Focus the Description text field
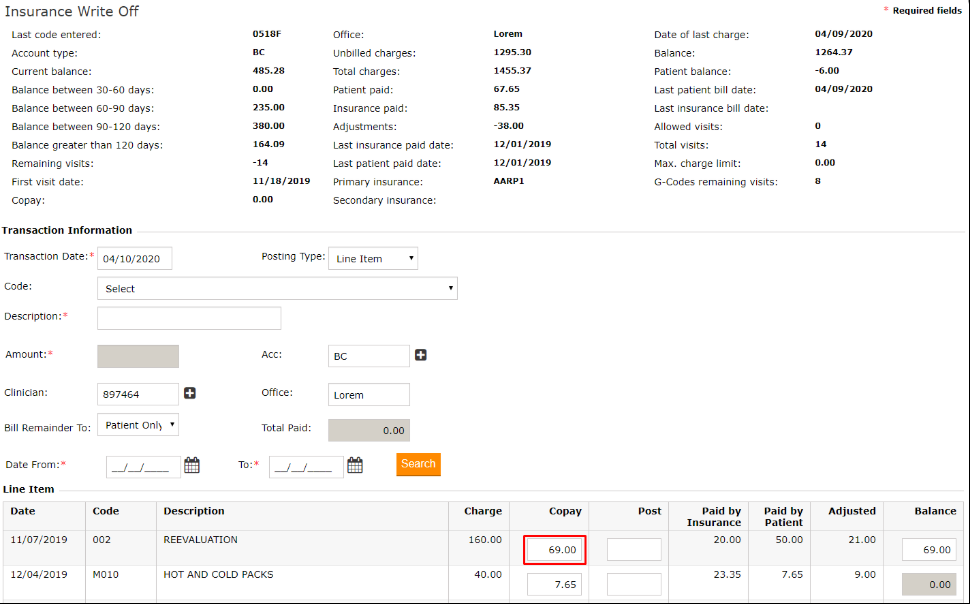Screen dimensions: 970x604 tap(189, 318)
